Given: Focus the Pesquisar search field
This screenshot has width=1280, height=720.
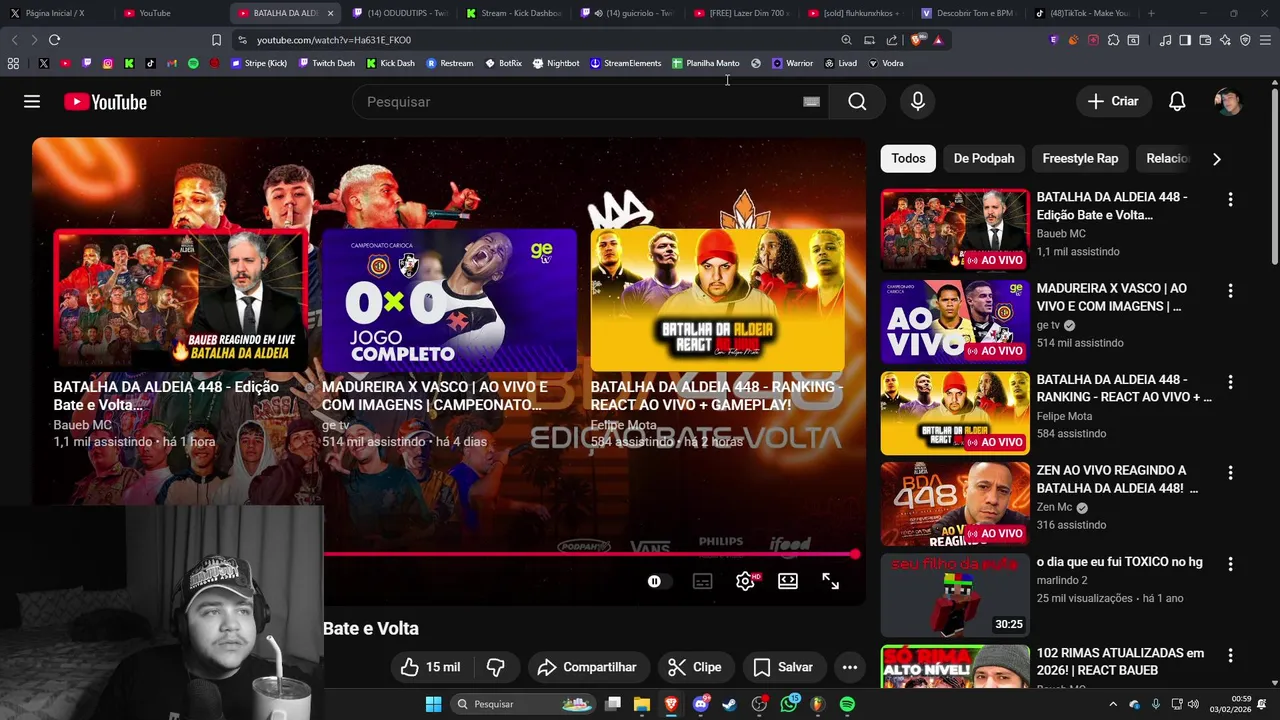Looking at the screenshot, I should coord(590,101).
